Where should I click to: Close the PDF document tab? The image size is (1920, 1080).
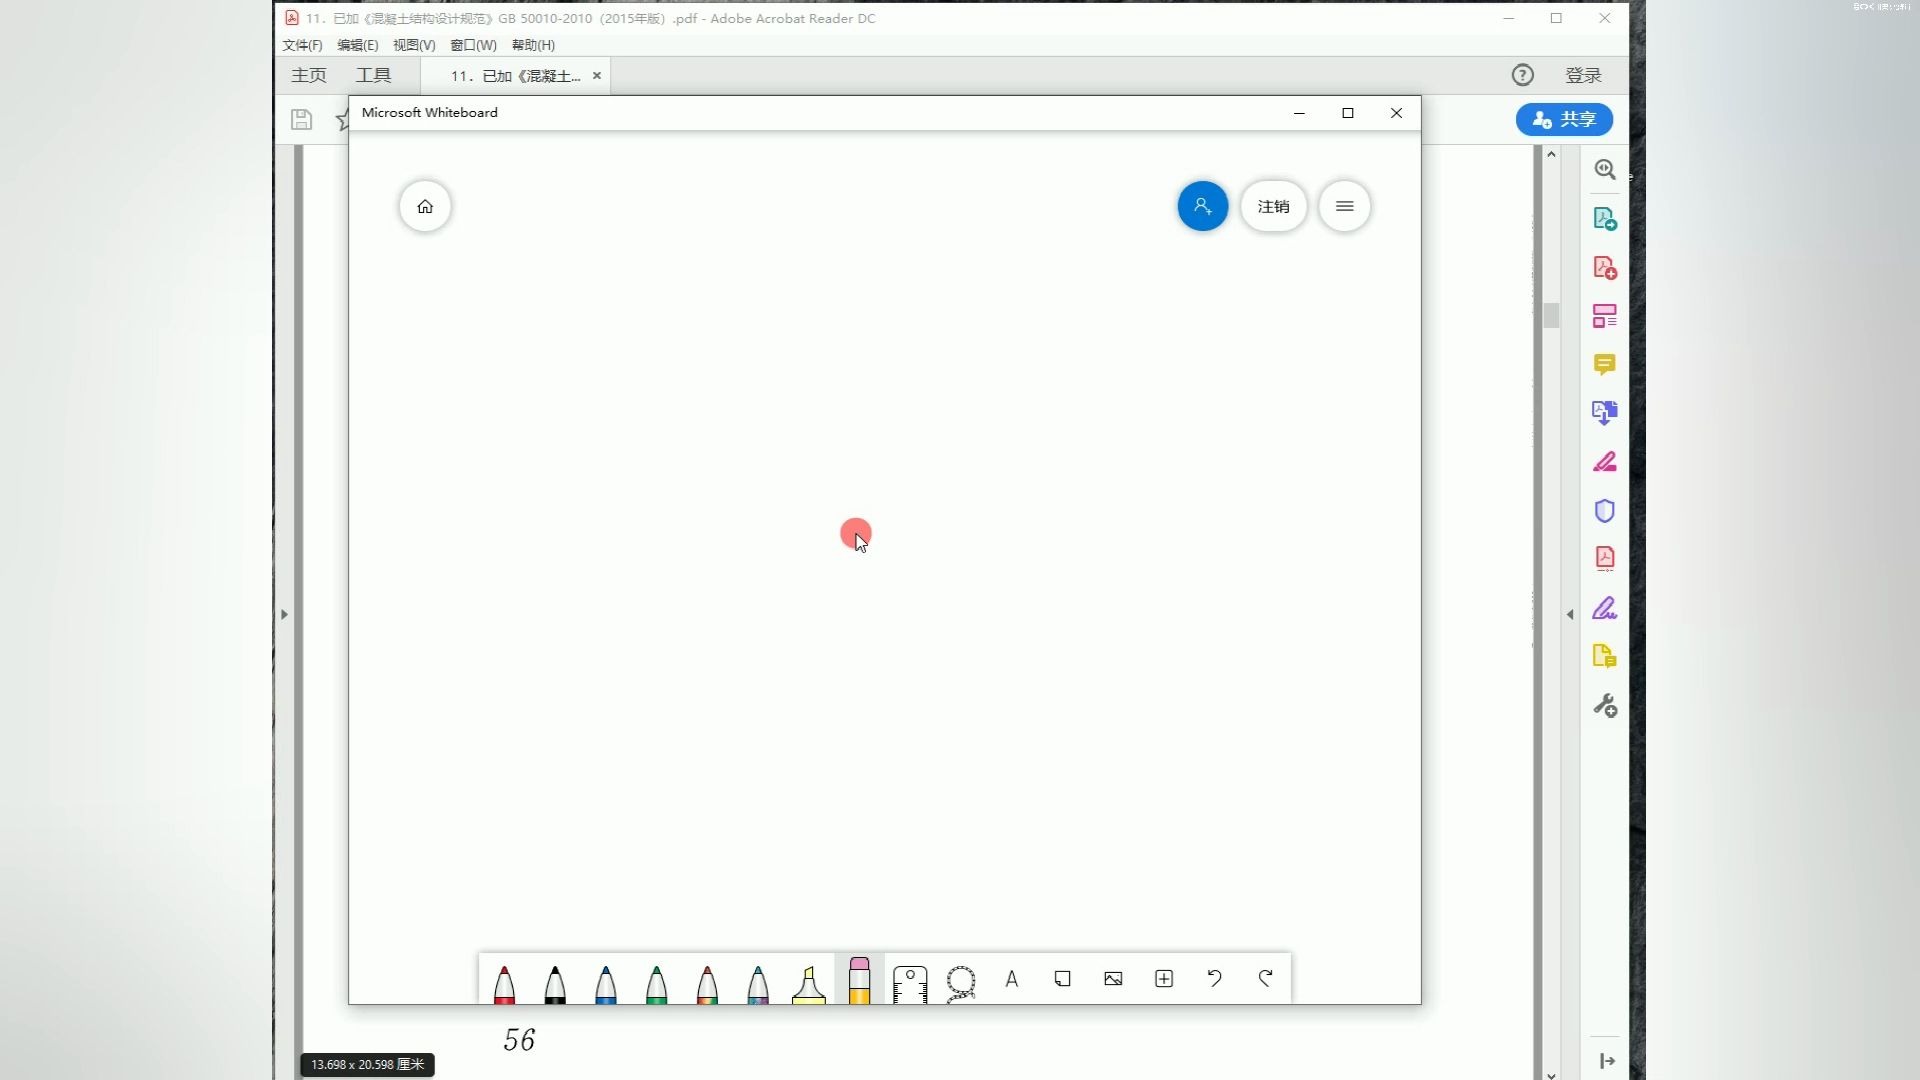[x=597, y=76]
